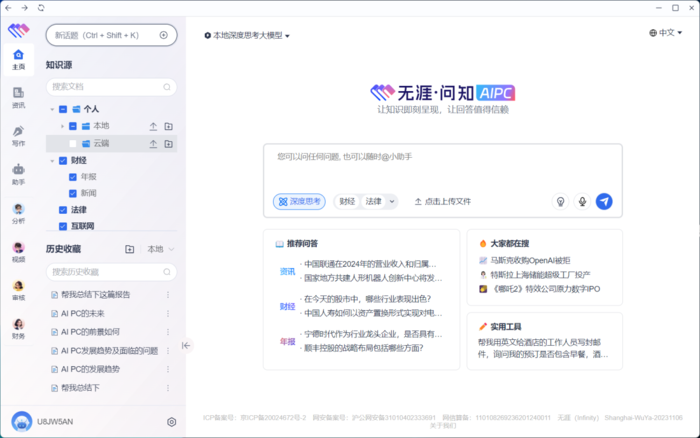700x438 pixels.
Task: Open the 本地 dropdown in 历史收藏
Action: coord(160,249)
